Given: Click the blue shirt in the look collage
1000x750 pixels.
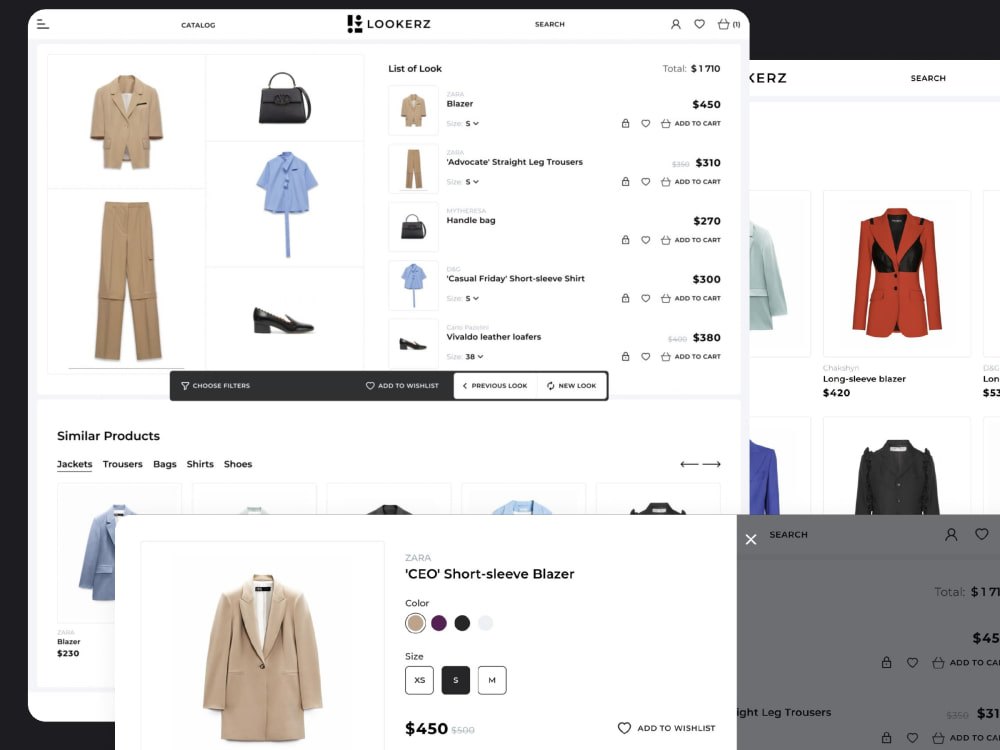Looking at the screenshot, I should pos(287,203).
